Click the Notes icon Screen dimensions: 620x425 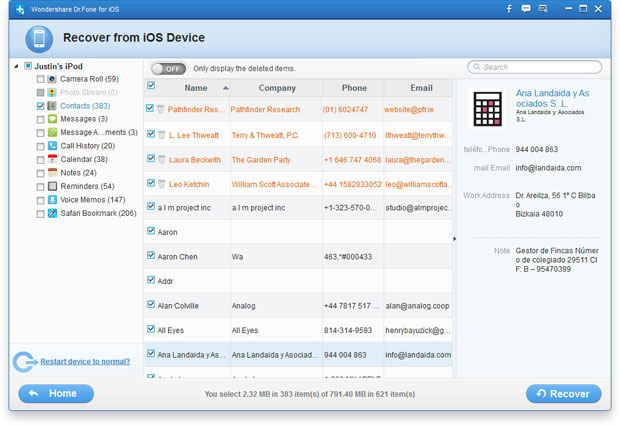[x=52, y=173]
